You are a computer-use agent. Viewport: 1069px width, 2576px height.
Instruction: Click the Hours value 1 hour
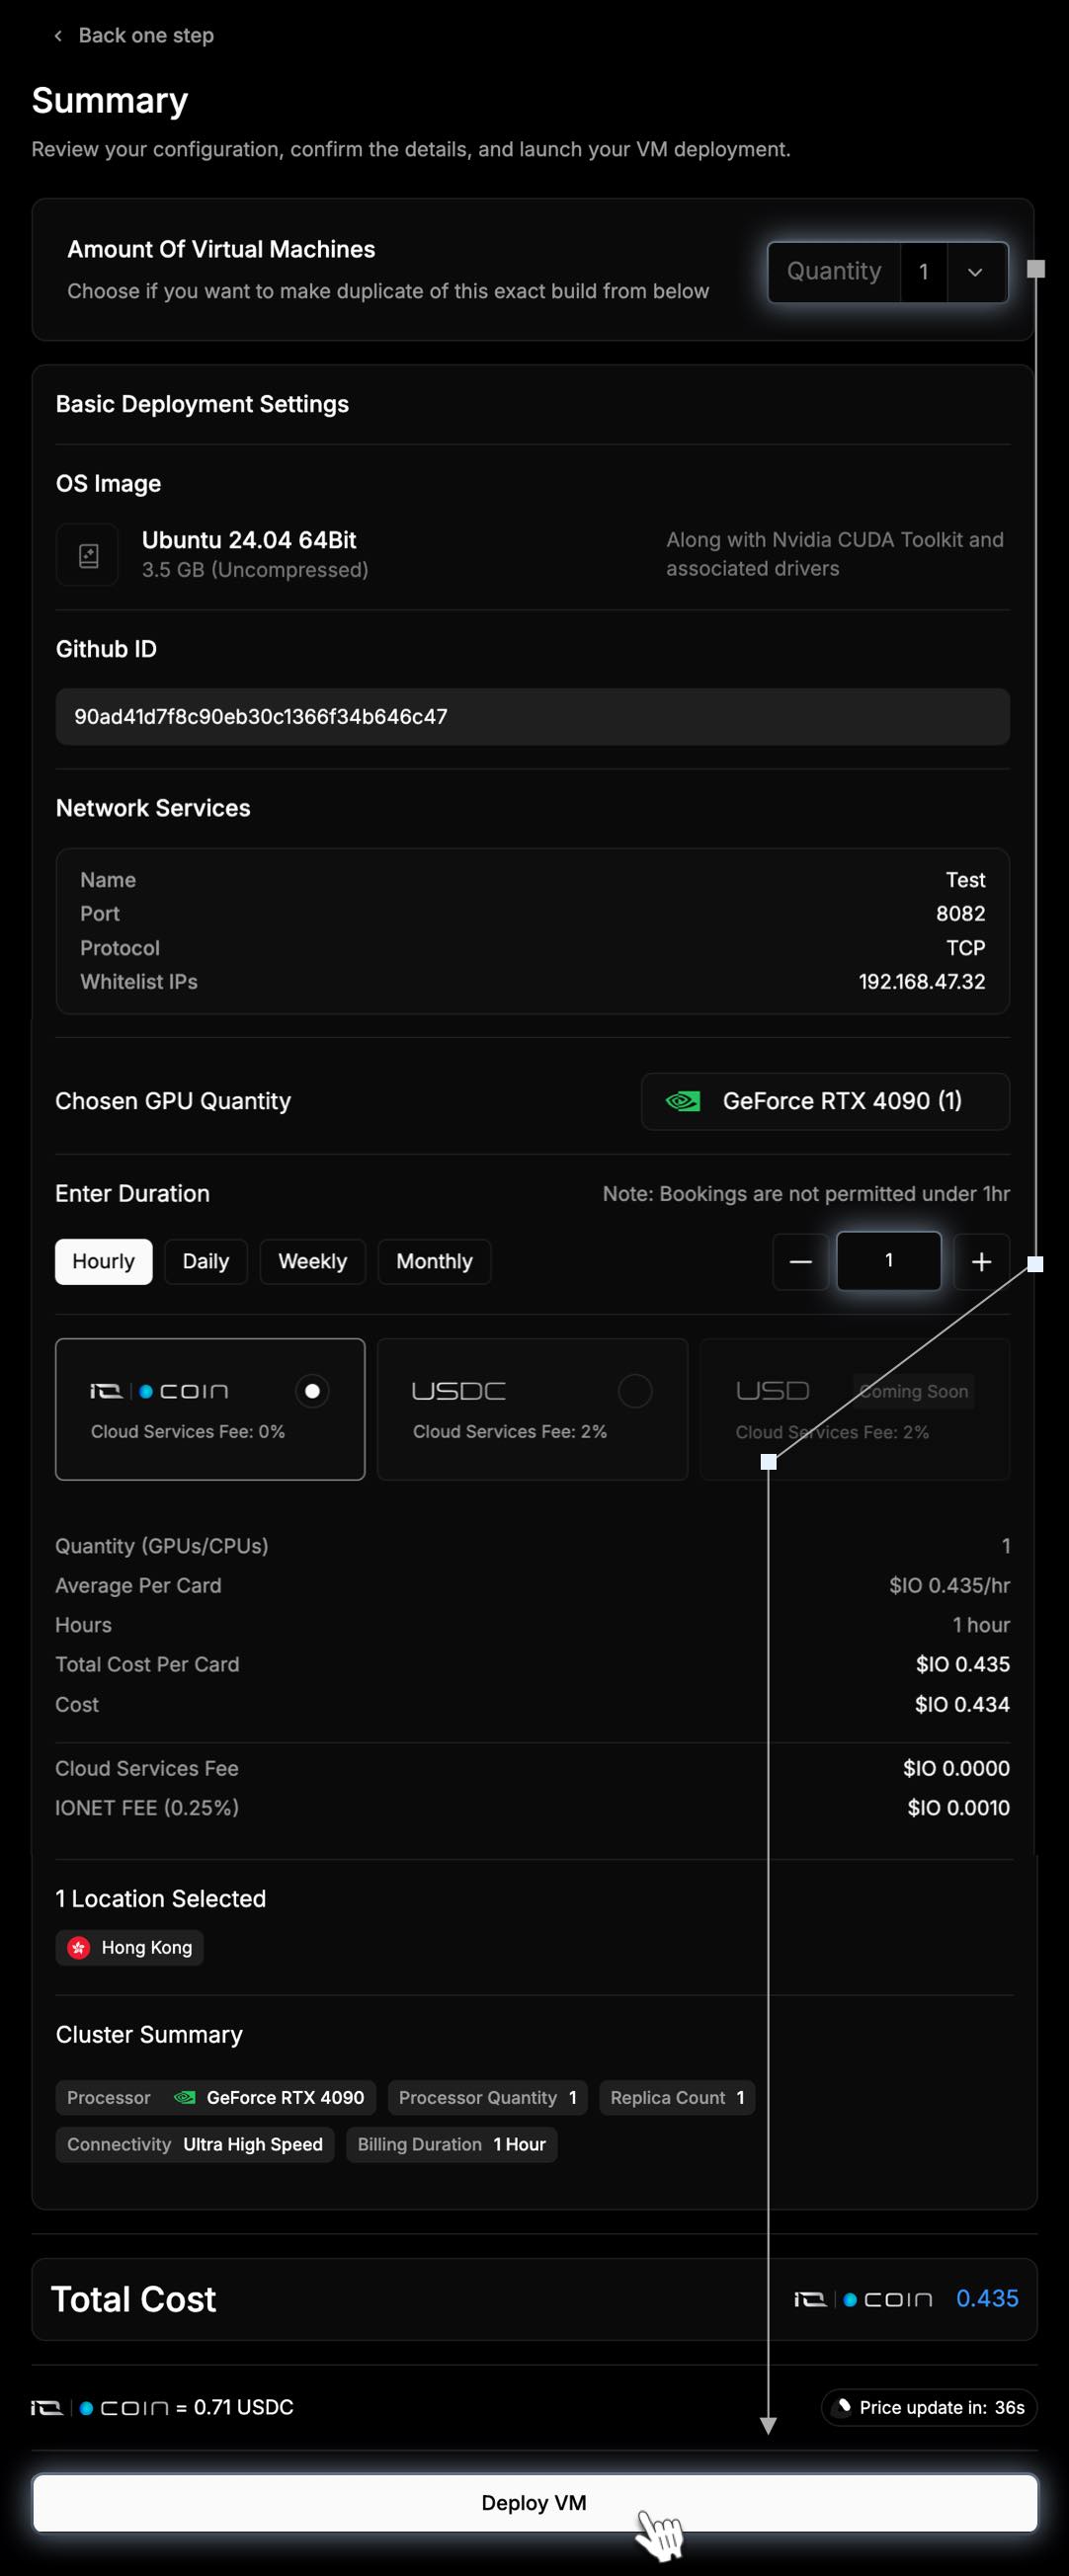coord(981,1625)
